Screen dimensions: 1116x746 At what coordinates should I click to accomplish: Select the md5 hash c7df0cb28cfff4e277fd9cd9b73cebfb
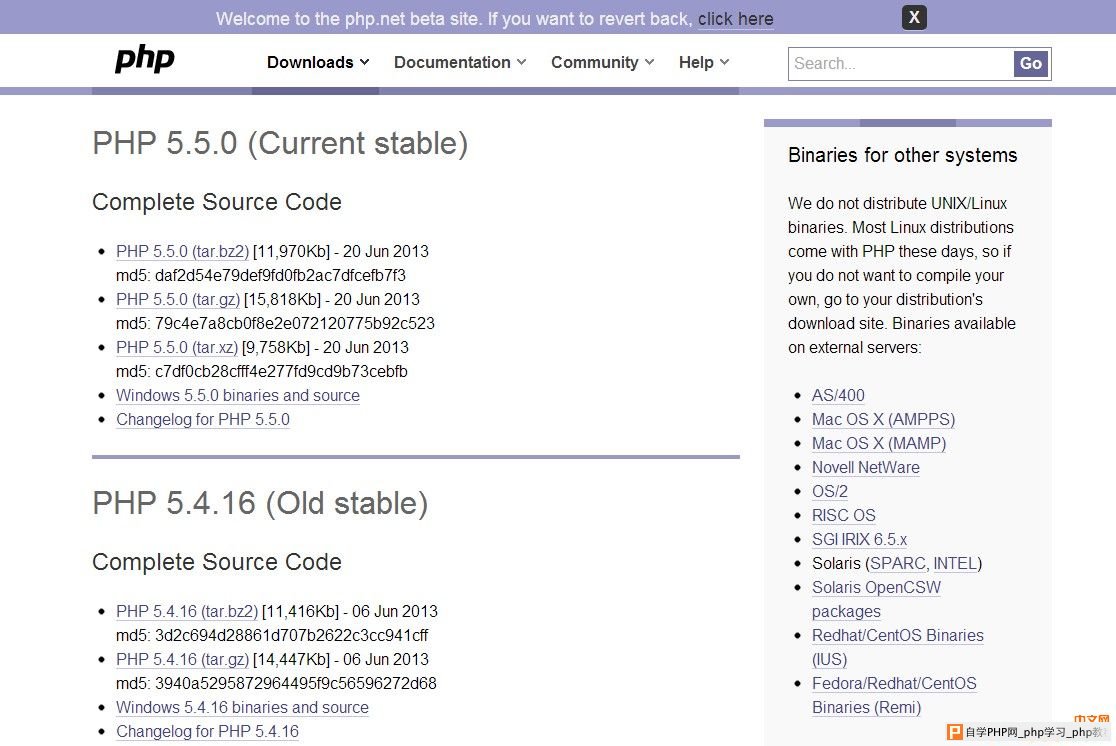point(281,372)
